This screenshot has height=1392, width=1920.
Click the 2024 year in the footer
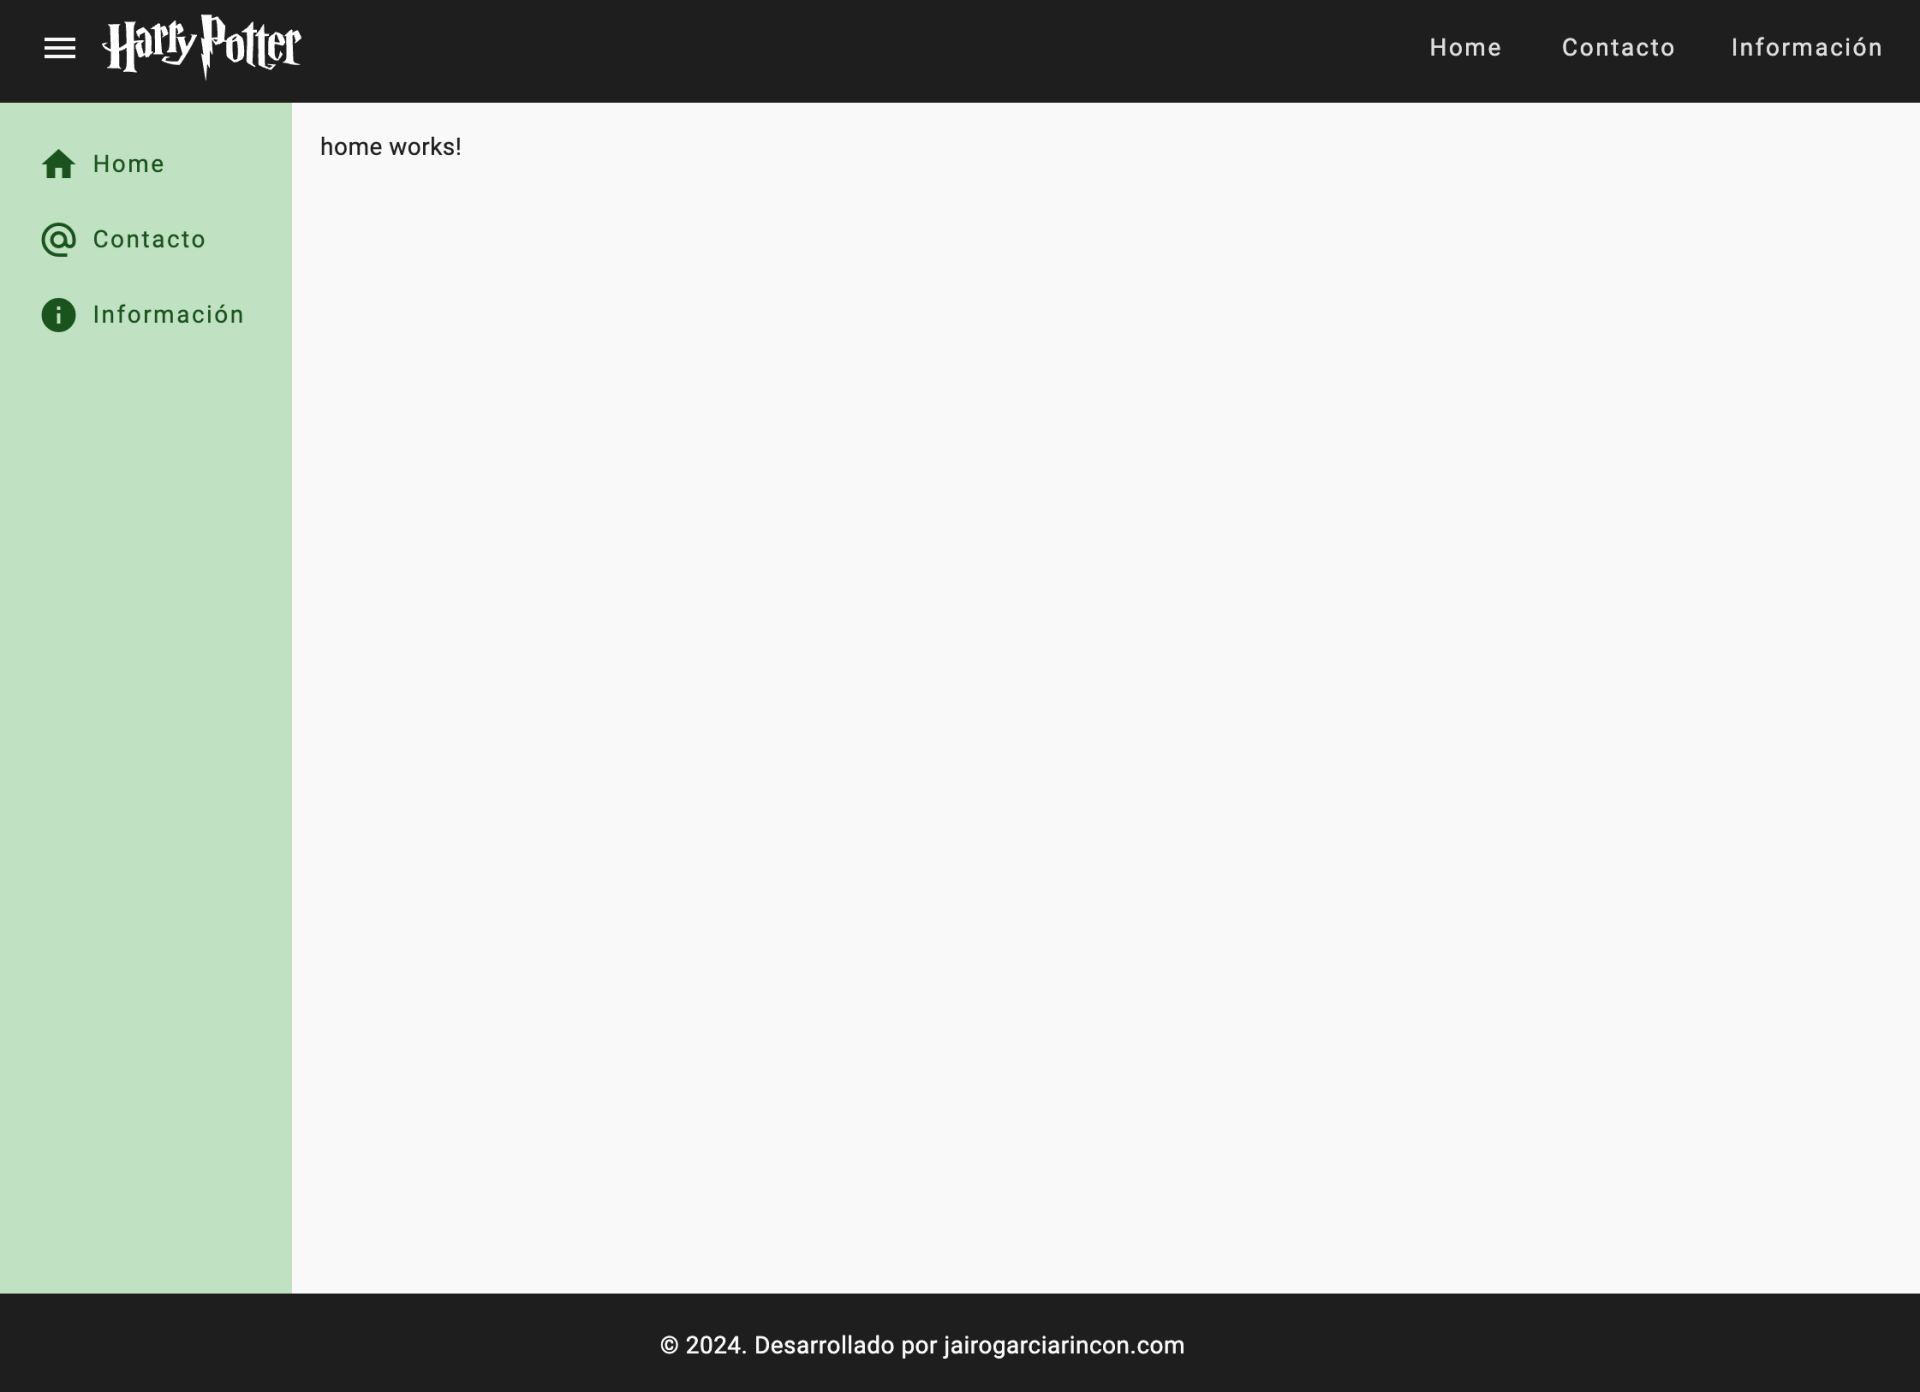point(715,1346)
